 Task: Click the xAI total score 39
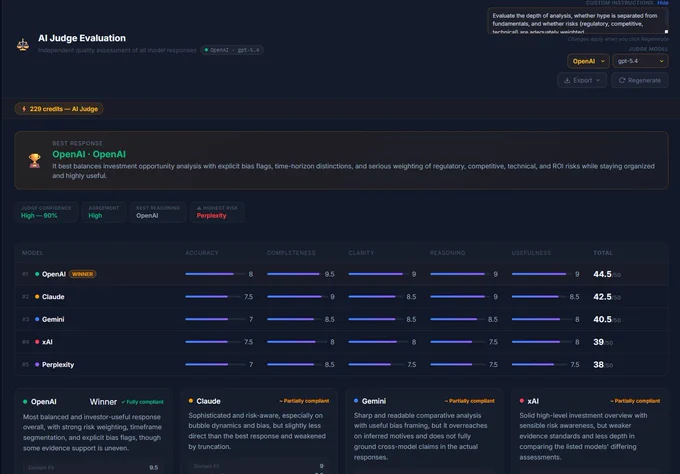click(598, 342)
